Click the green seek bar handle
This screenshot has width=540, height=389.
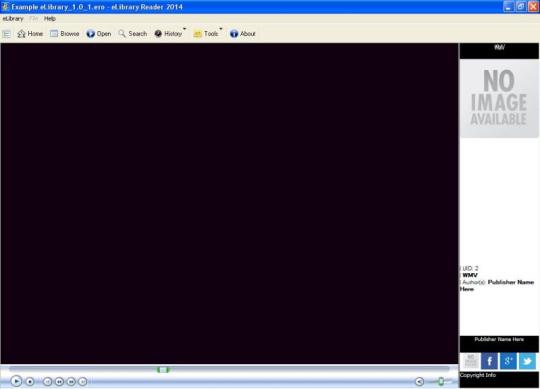(x=163, y=370)
